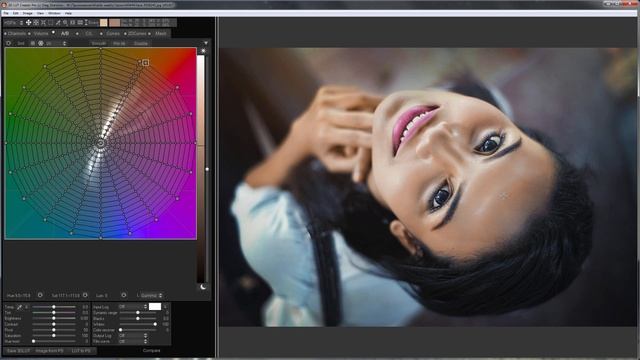
Task: Switch to the A/B tab
Action: coord(65,33)
